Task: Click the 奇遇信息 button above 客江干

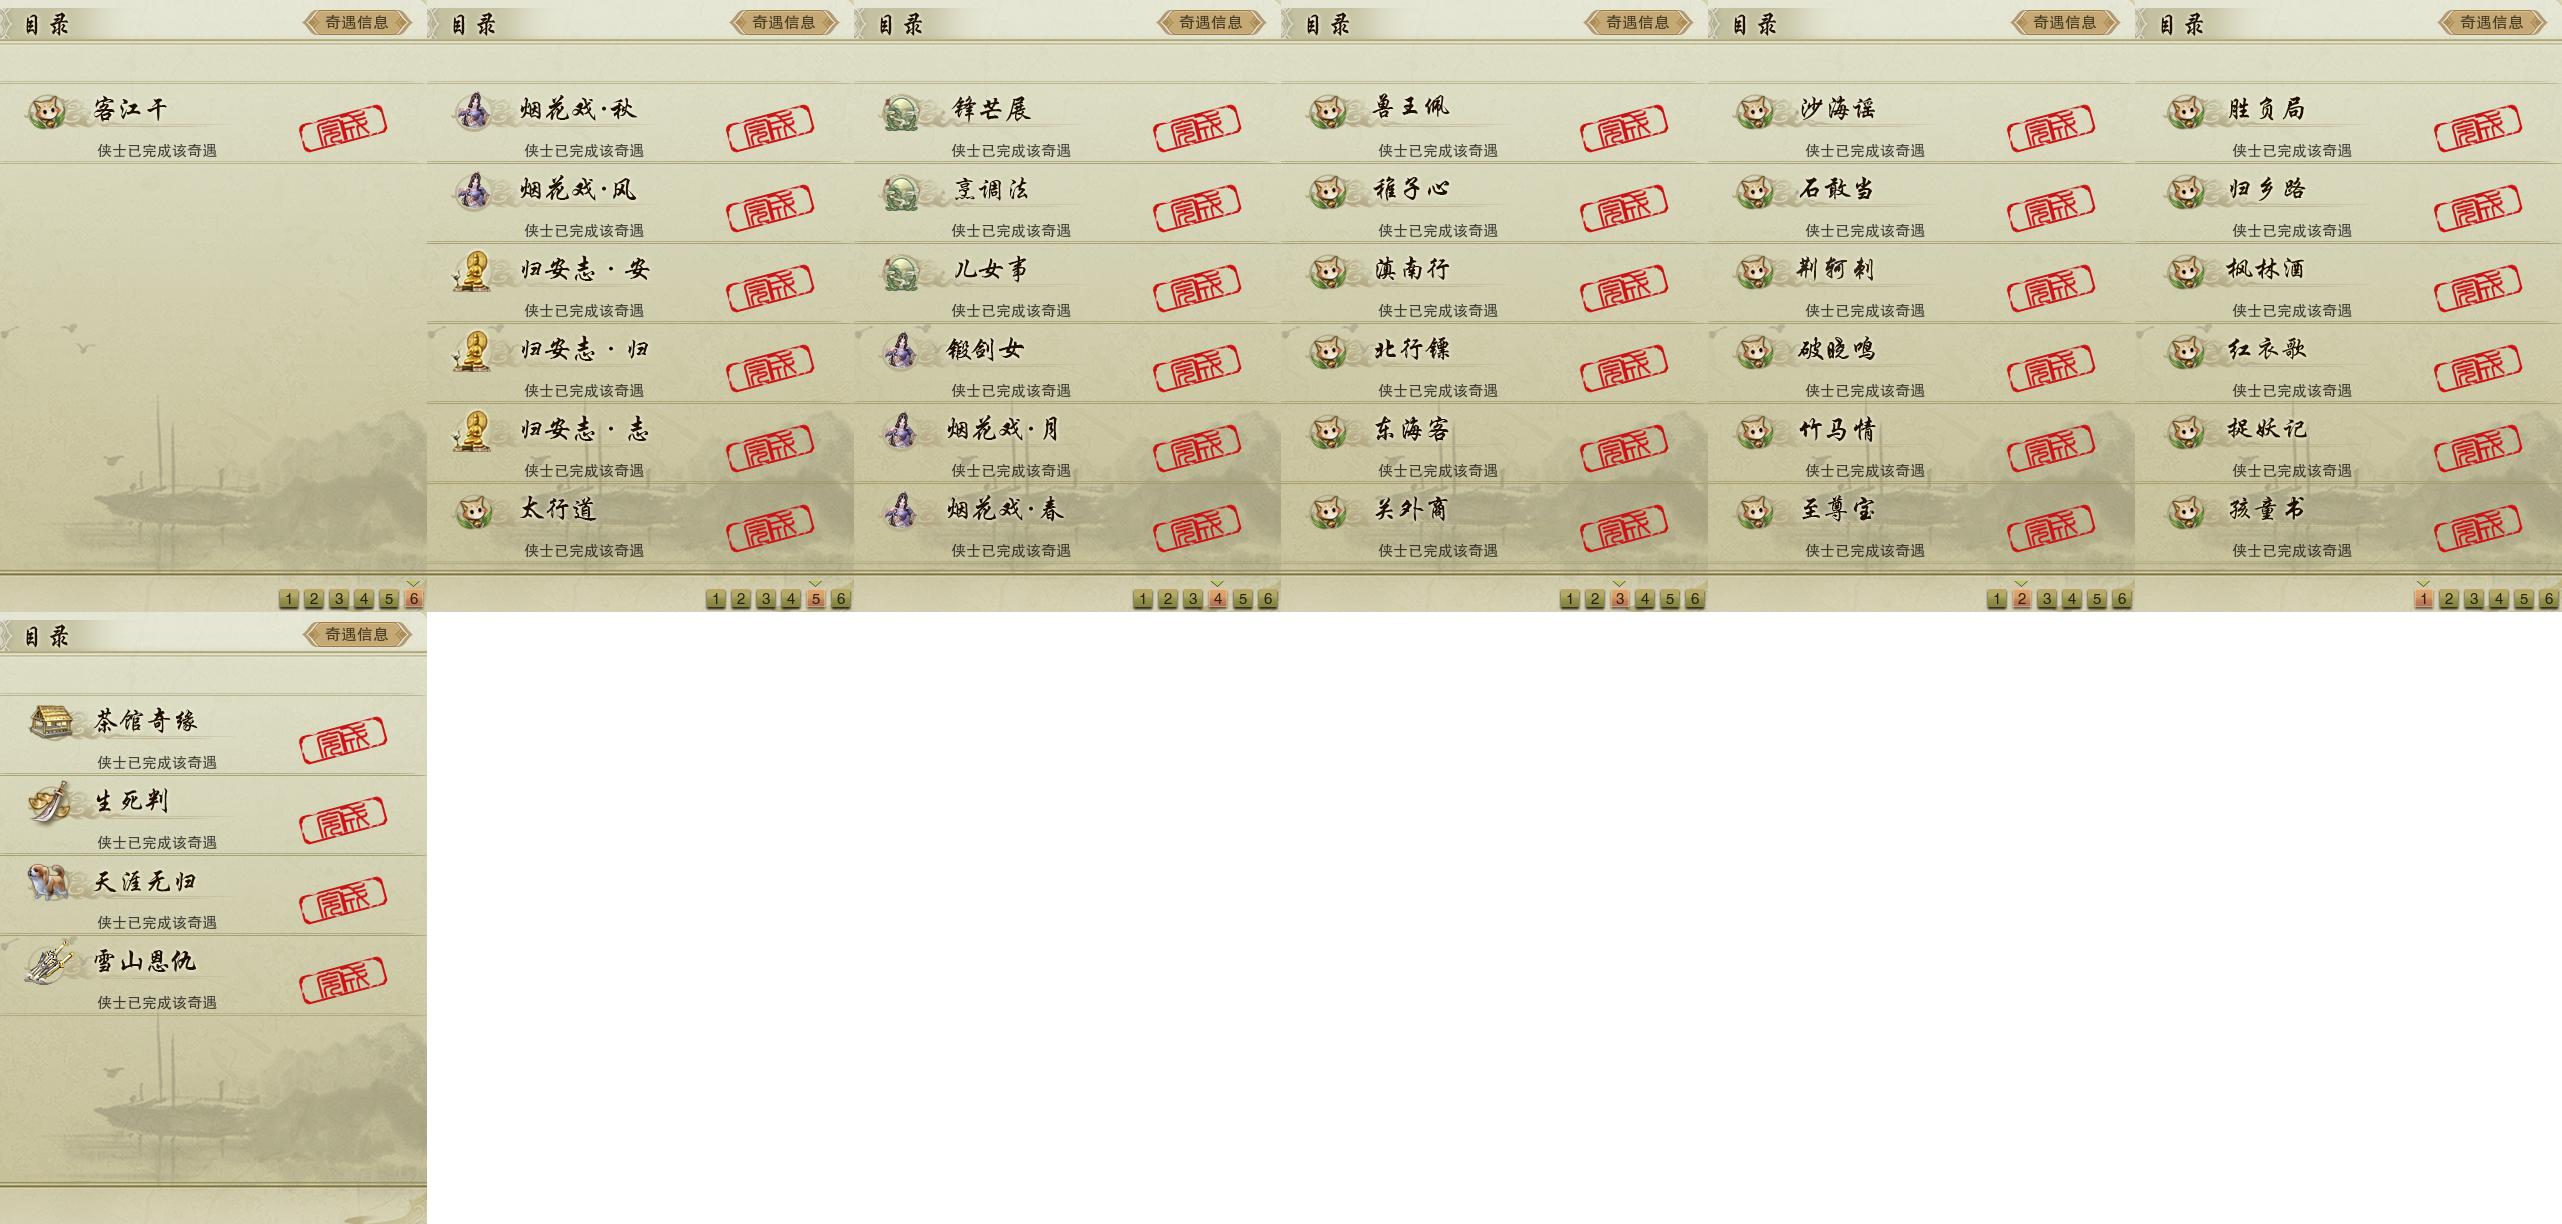Action: point(357,22)
